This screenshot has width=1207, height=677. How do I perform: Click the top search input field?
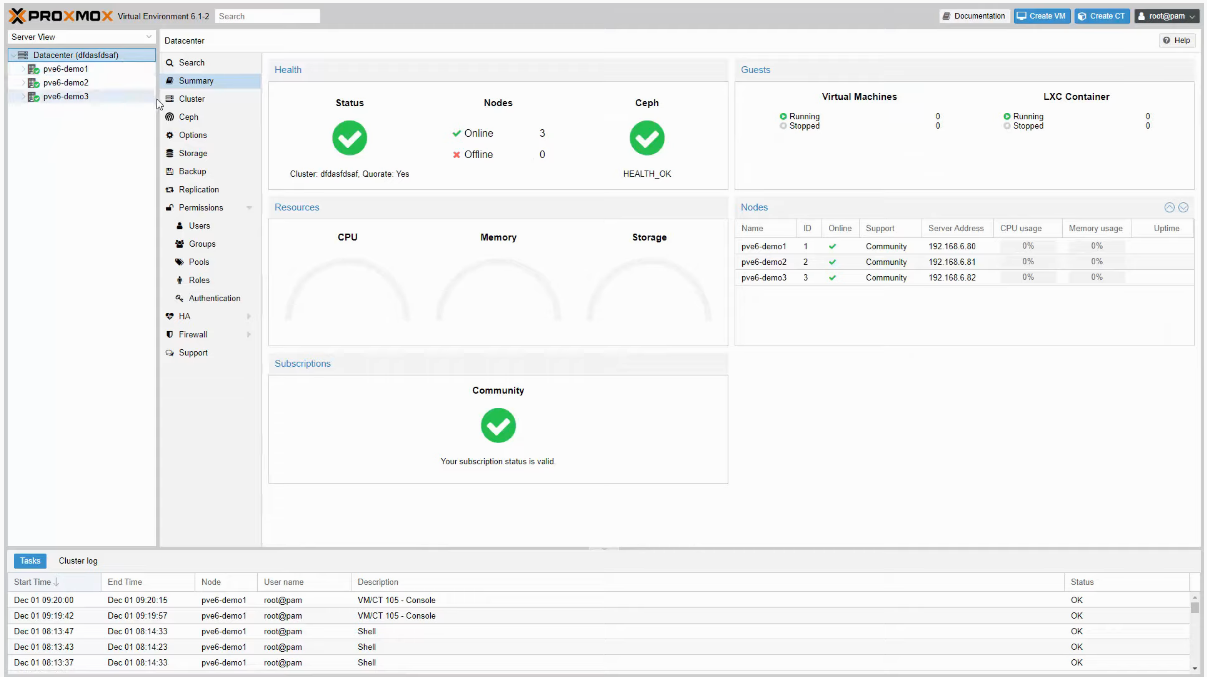click(x=267, y=16)
